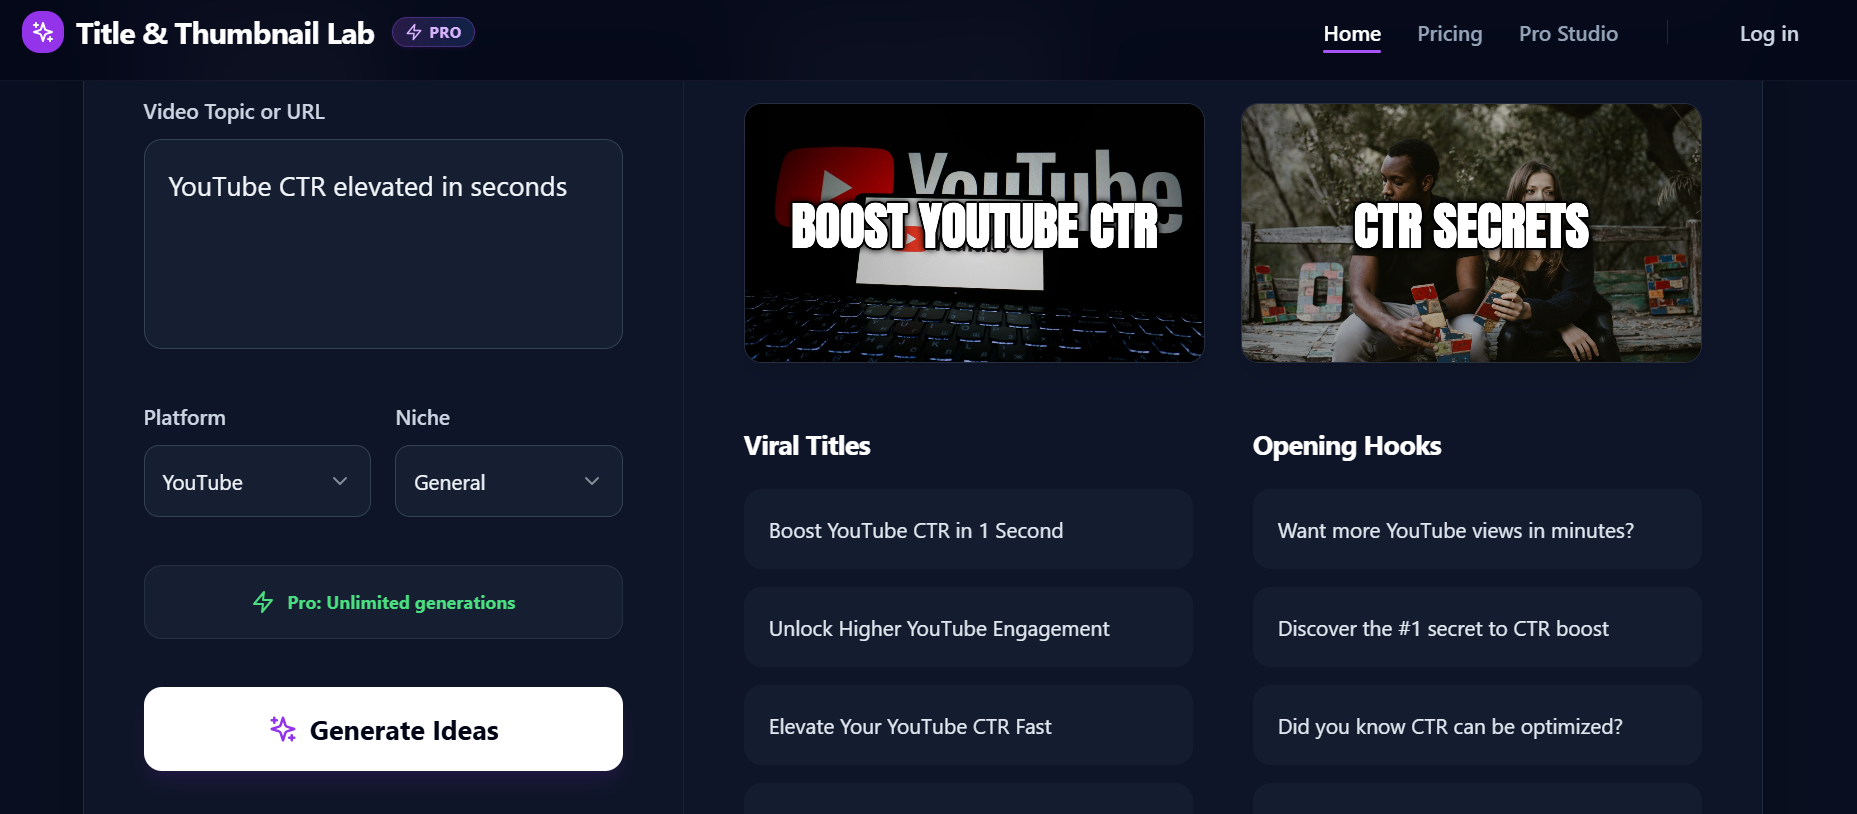Viewport: 1857px width, 814px height.
Task: Click the Platform label
Action: coord(185,418)
